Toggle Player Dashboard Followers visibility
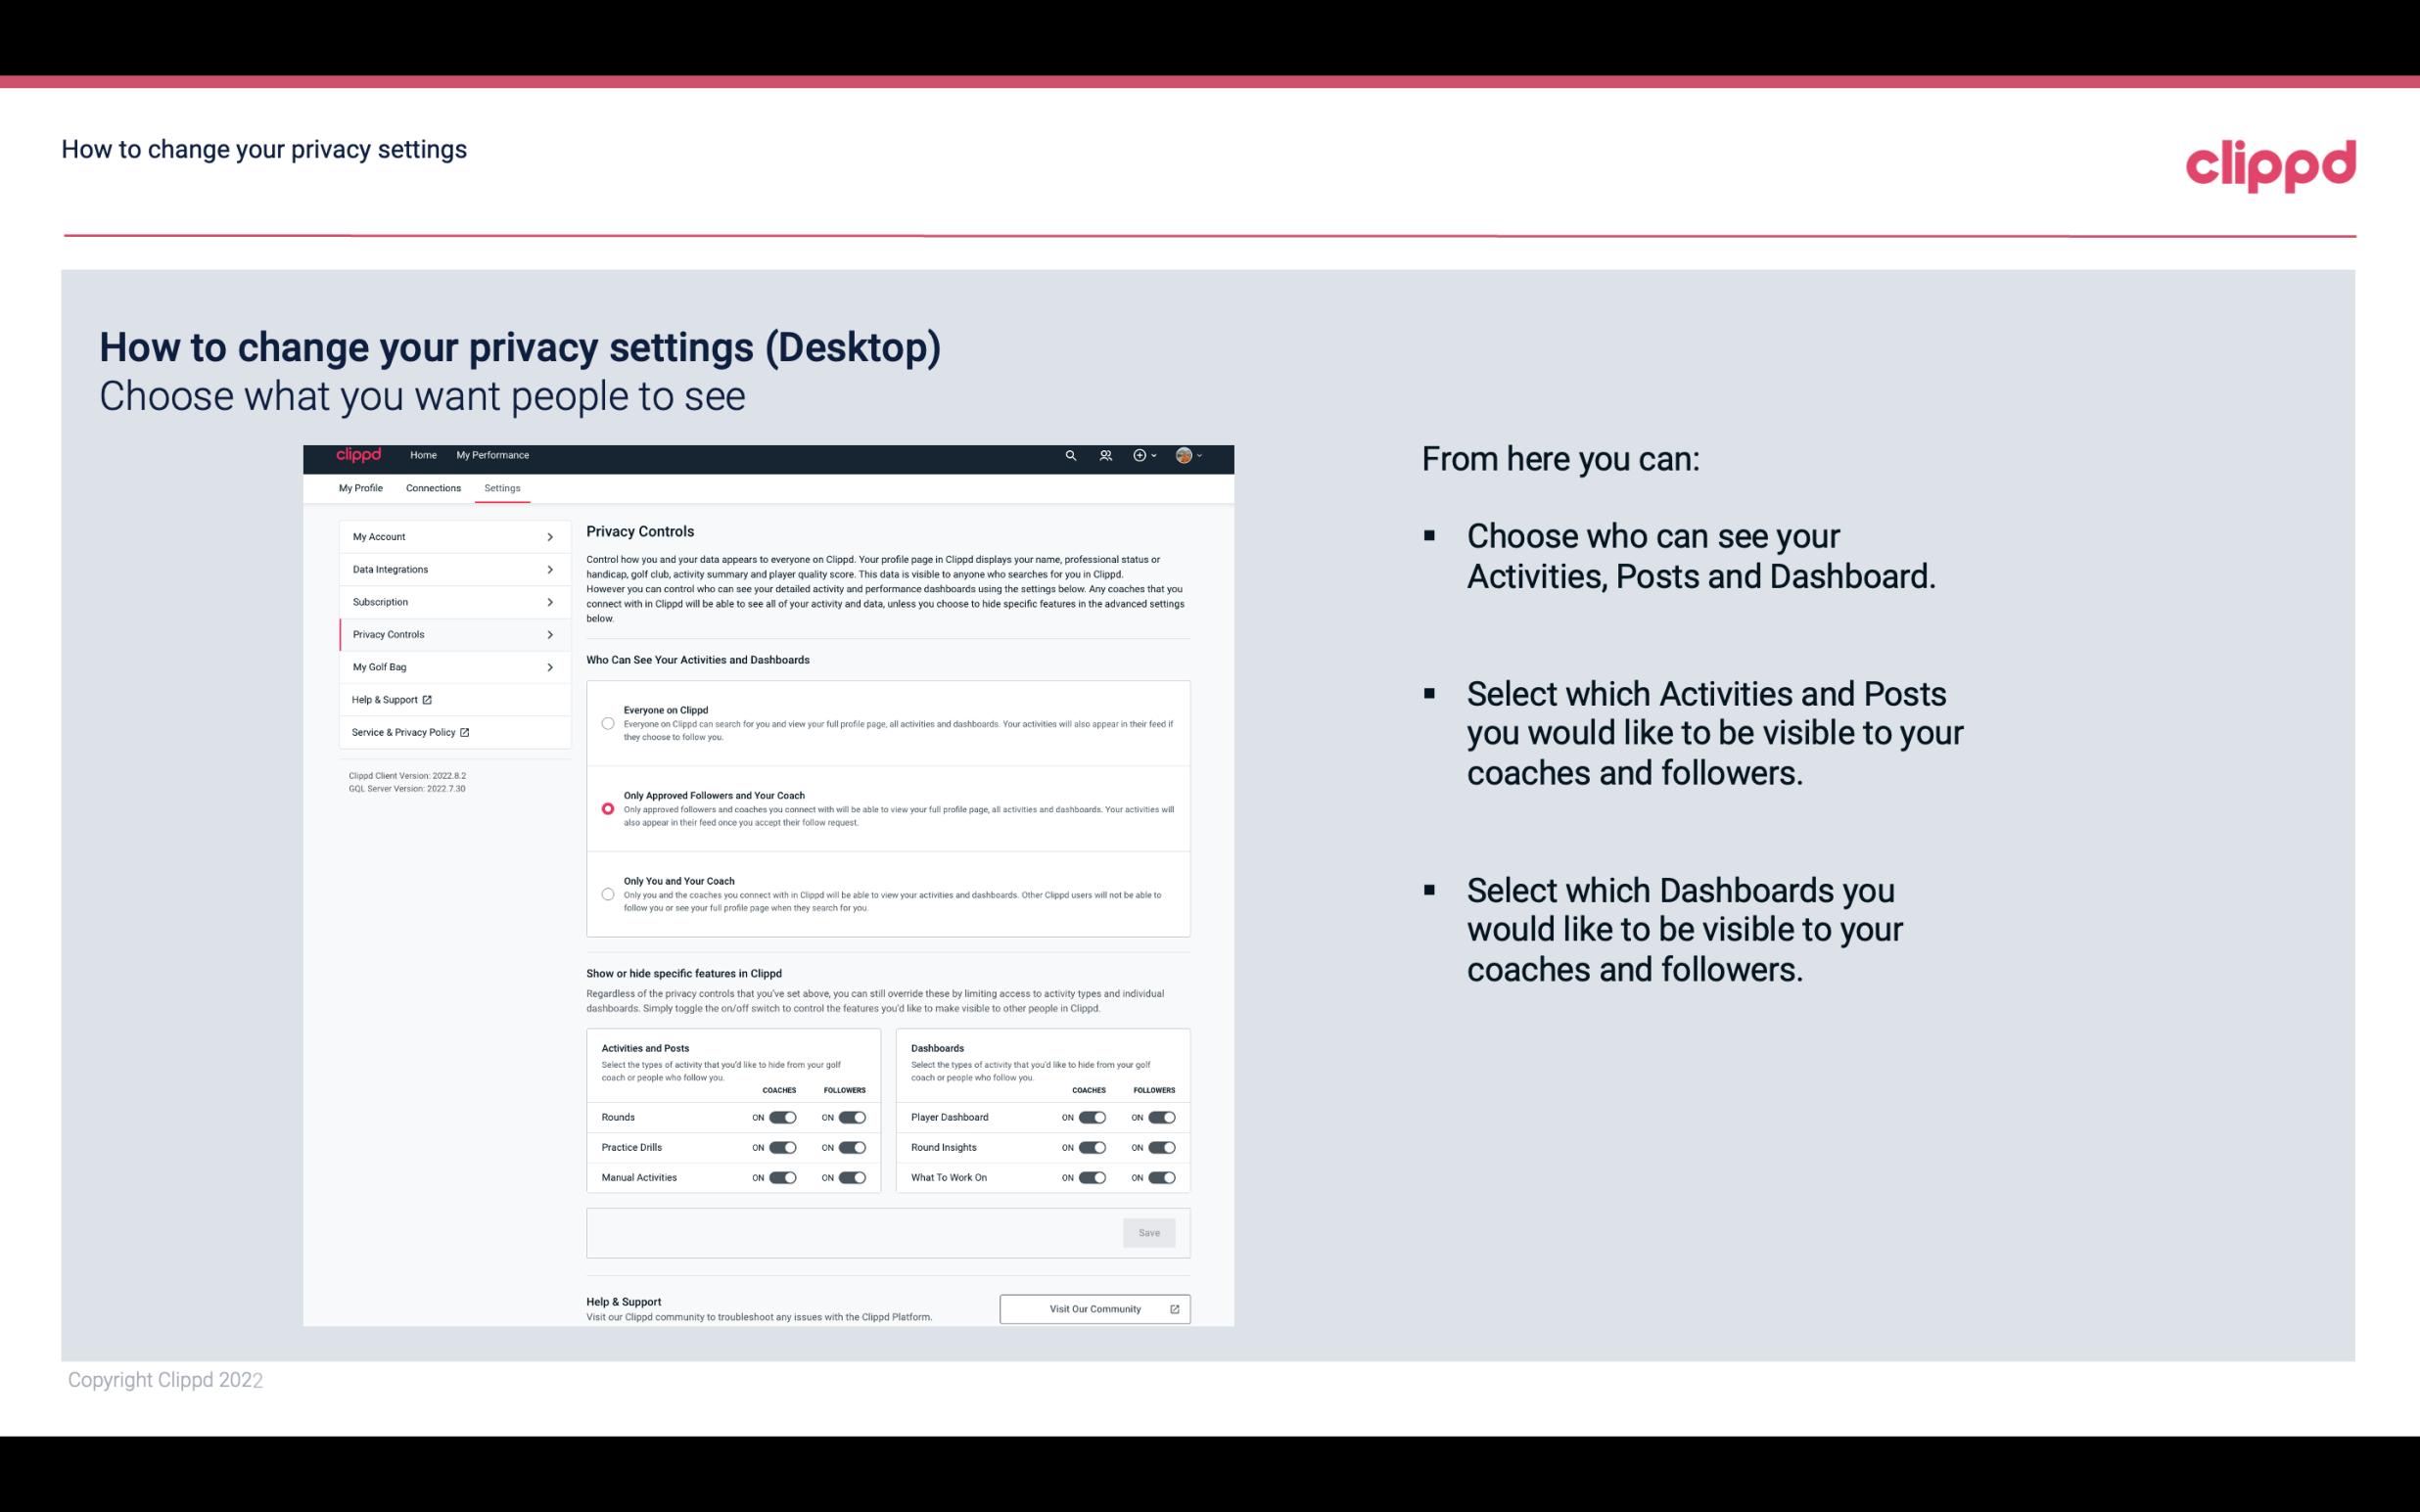Viewport: 2420px width, 1512px height. coord(1160,1117)
